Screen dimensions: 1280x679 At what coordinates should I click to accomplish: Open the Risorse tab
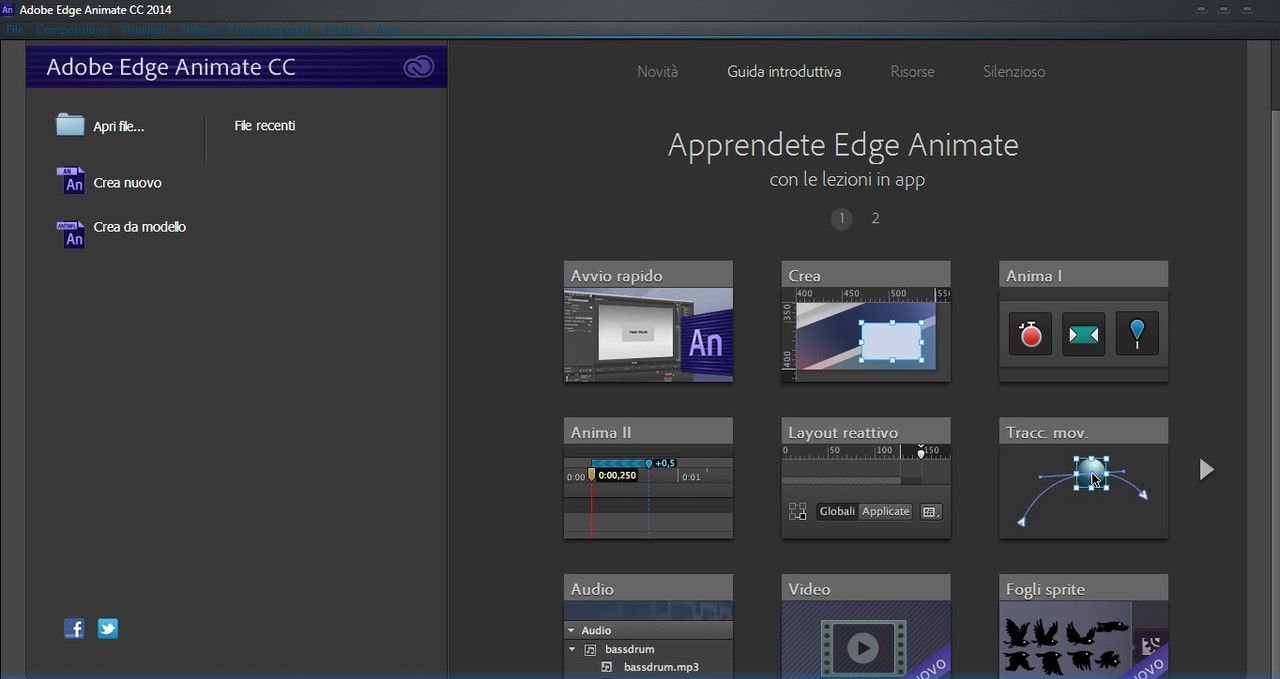[912, 72]
